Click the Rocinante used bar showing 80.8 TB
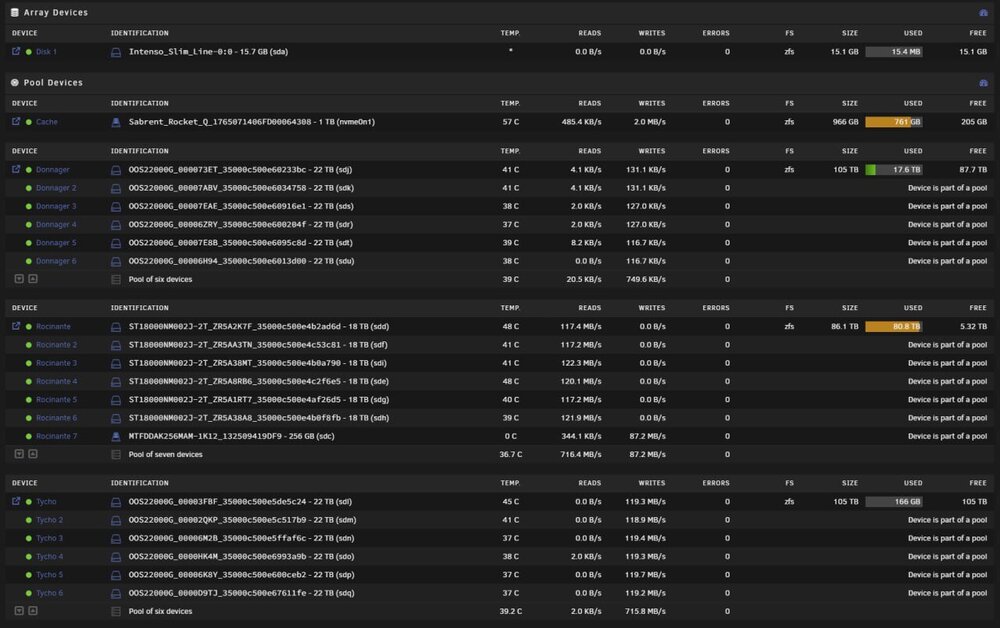 click(x=893, y=326)
